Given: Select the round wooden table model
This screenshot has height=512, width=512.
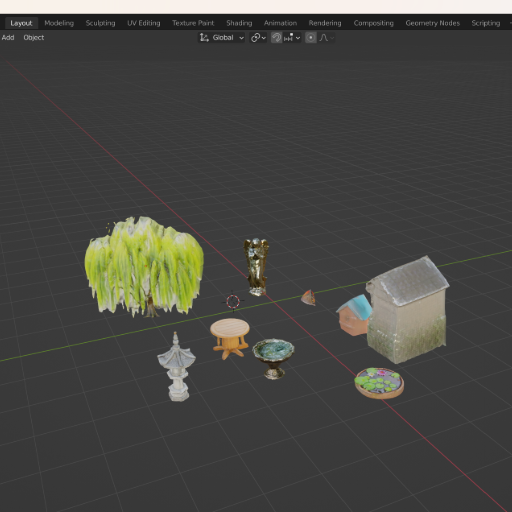Looking at the screenshot, I should (230, 338).
